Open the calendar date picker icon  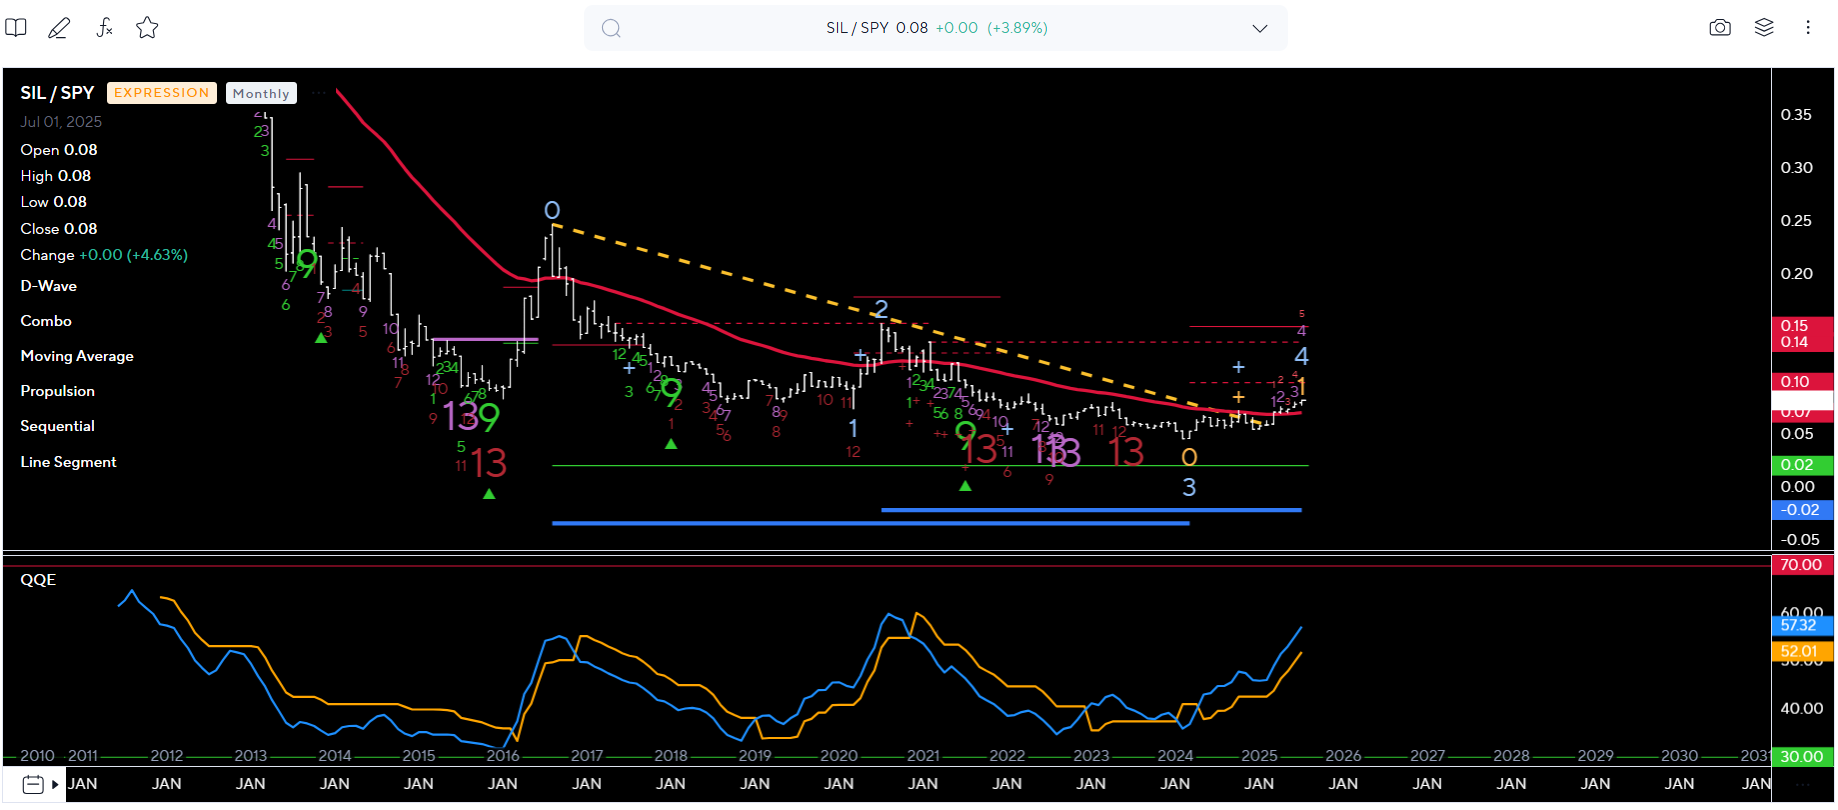pos(32,784)
